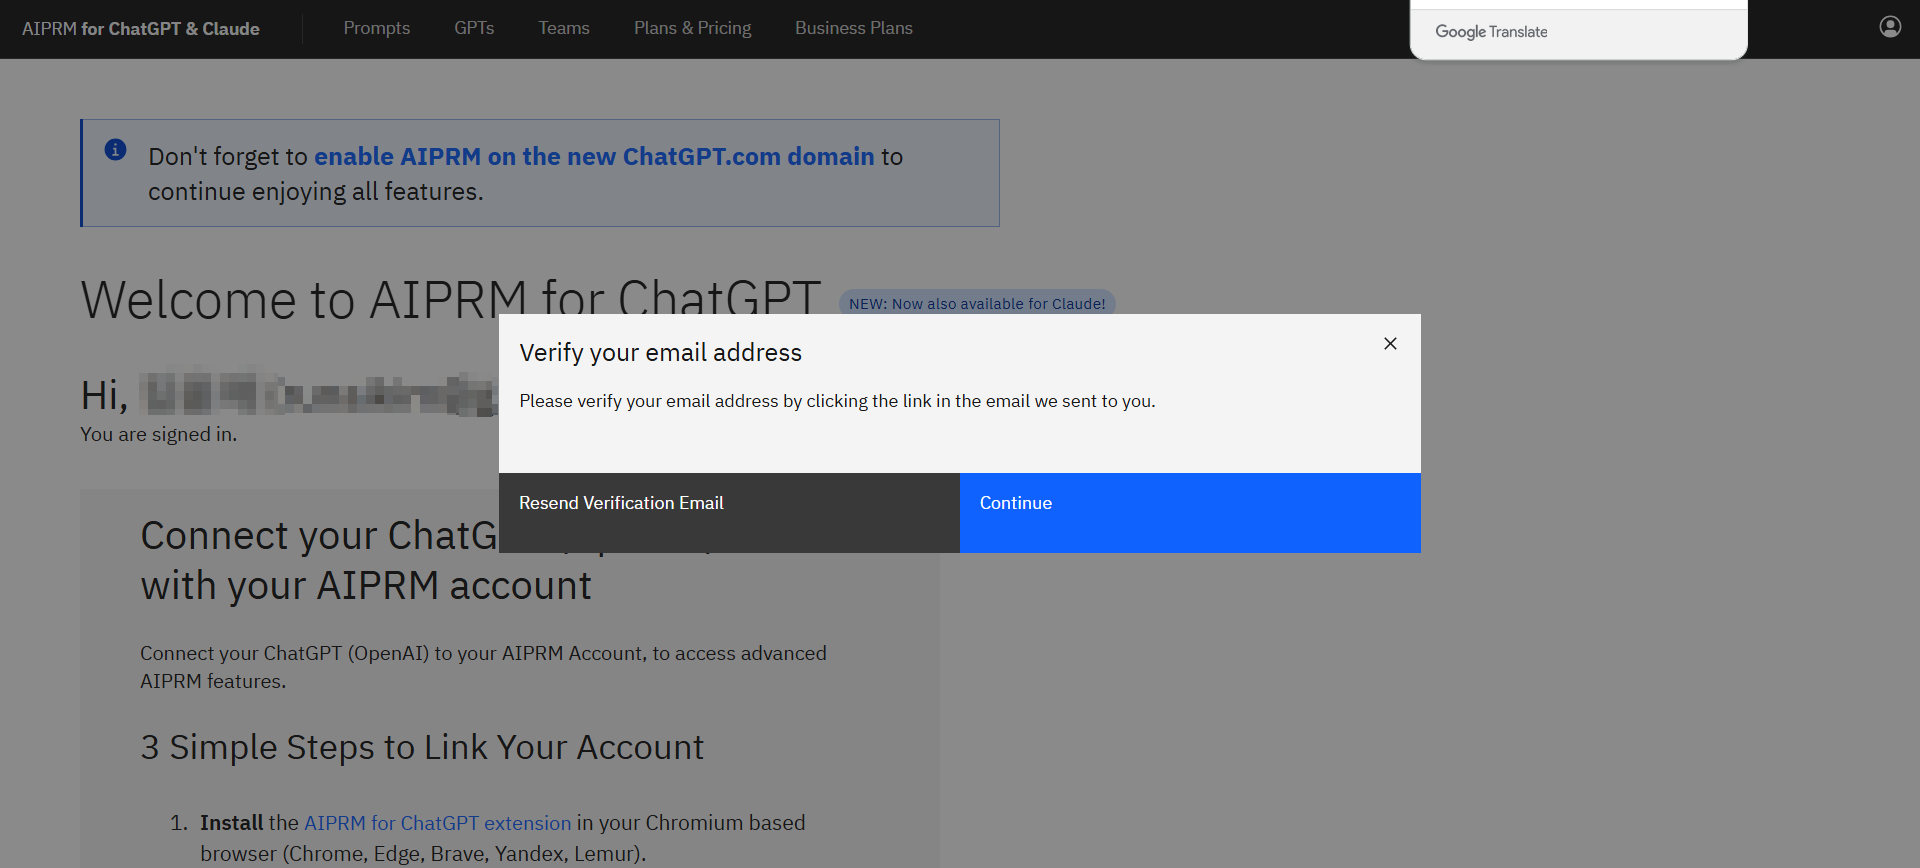This screenshot has height=868, width=1920.
Task: Click the '3 Simple Steps to Link Your Account' heading
Action: (422, 748)
